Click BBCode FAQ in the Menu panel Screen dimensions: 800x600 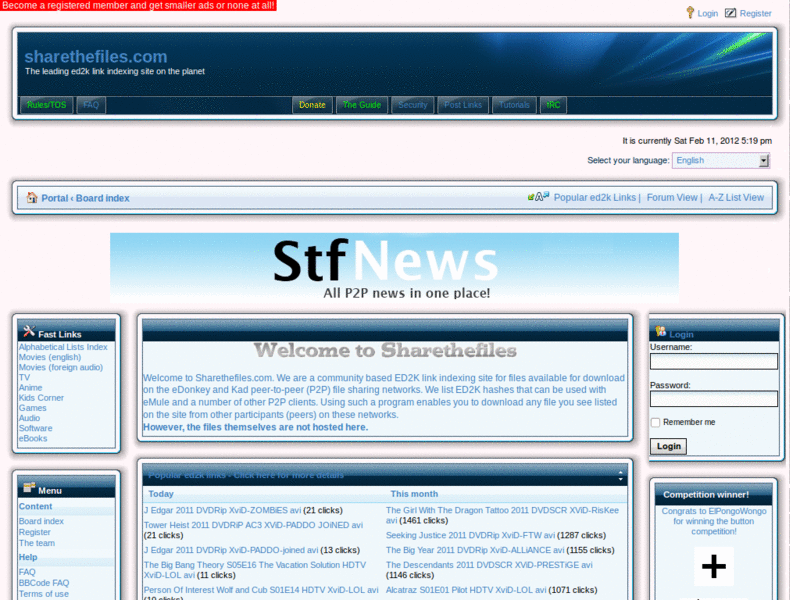(44, 583)
